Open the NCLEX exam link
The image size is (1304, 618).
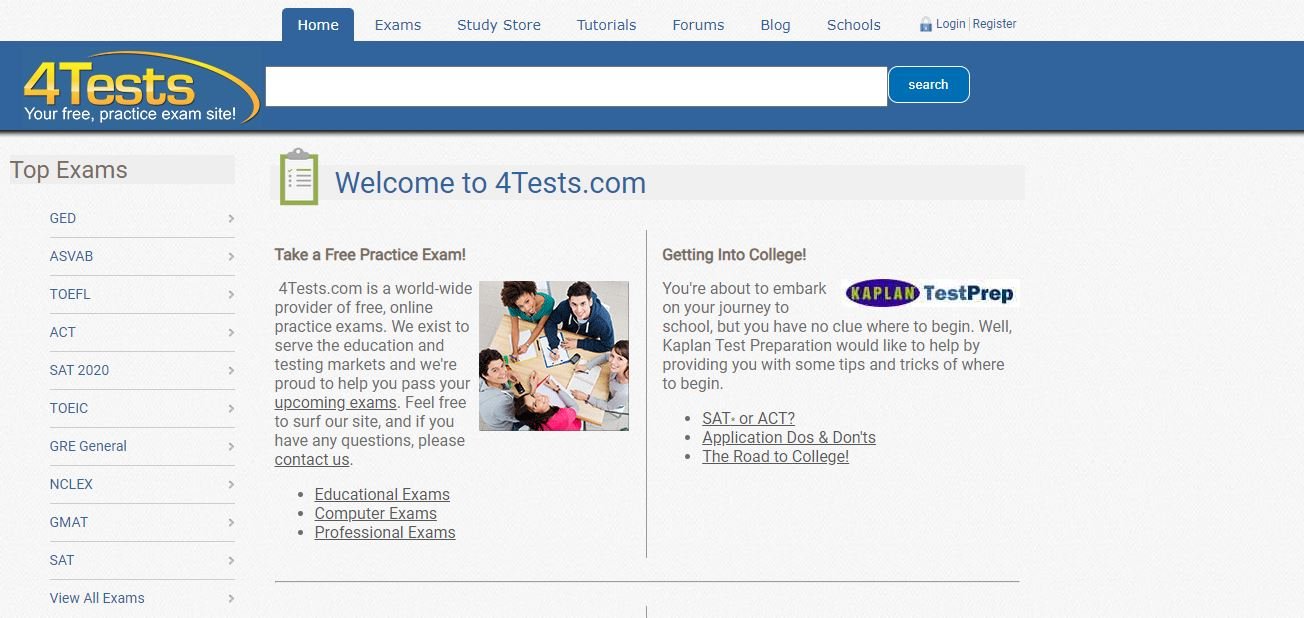[71, 484]
